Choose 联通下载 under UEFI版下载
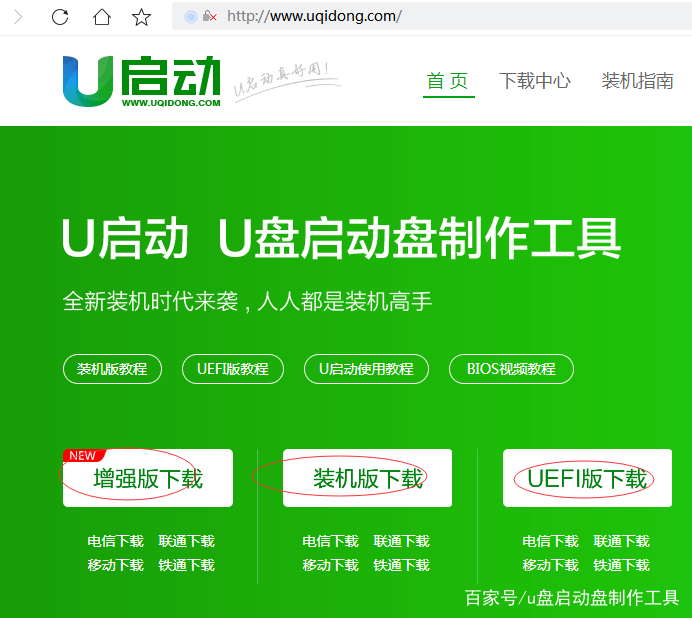Viewport: 692px width, 618px height. 621,541
